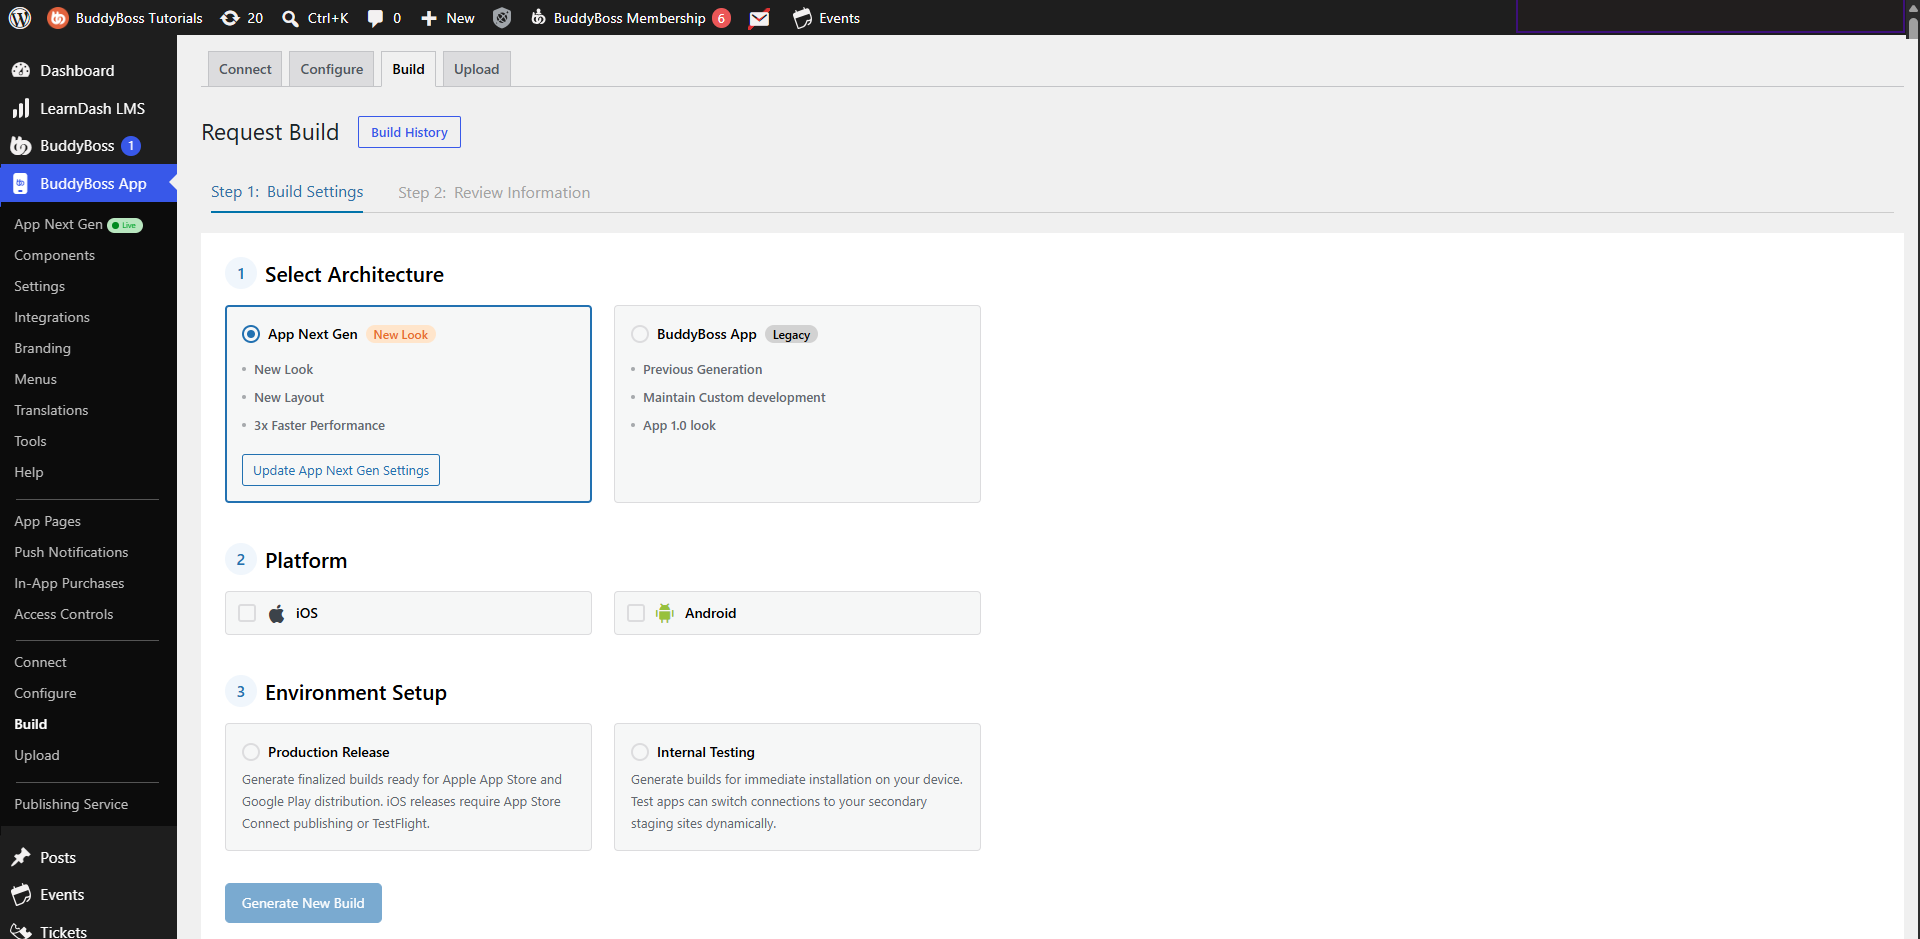Switch to the Connect tab
This screenshot has width=1920, height=939.
tap(245, 69)
